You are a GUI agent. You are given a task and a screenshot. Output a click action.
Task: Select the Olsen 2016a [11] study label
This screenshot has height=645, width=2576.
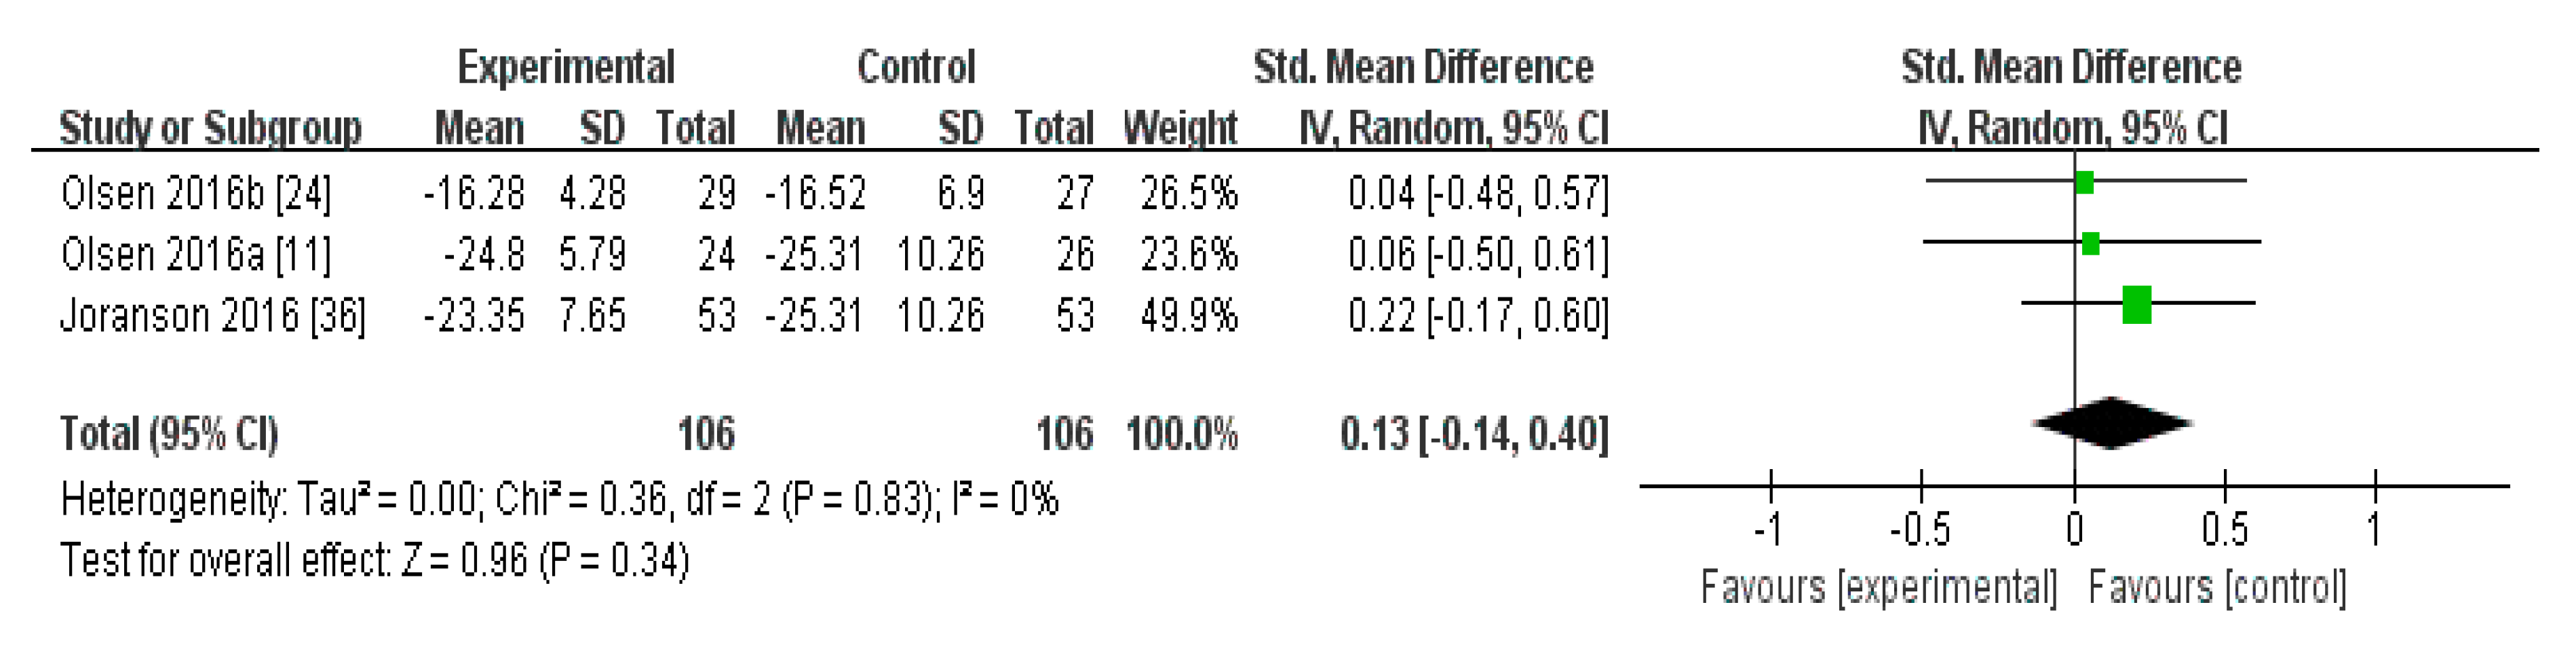(196, 254)
